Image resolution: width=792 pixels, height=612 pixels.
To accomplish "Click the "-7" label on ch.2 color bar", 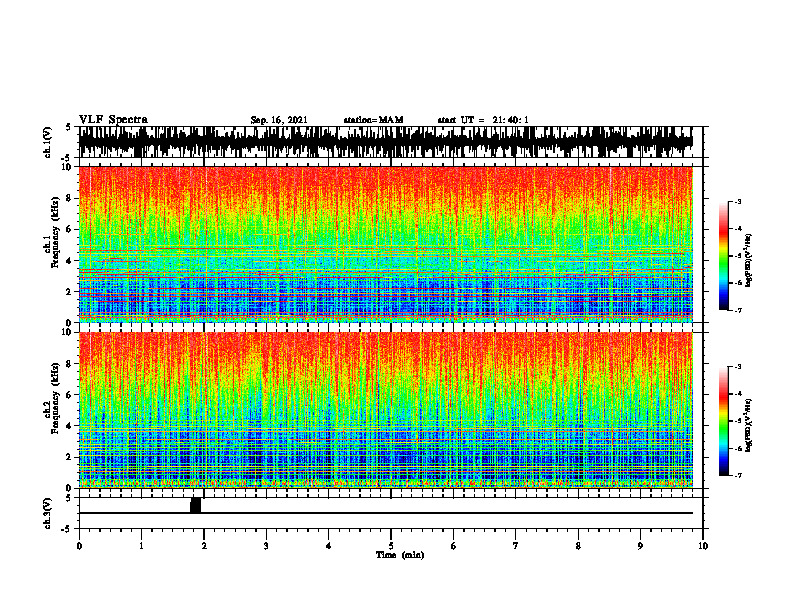I will coord(738,475).
